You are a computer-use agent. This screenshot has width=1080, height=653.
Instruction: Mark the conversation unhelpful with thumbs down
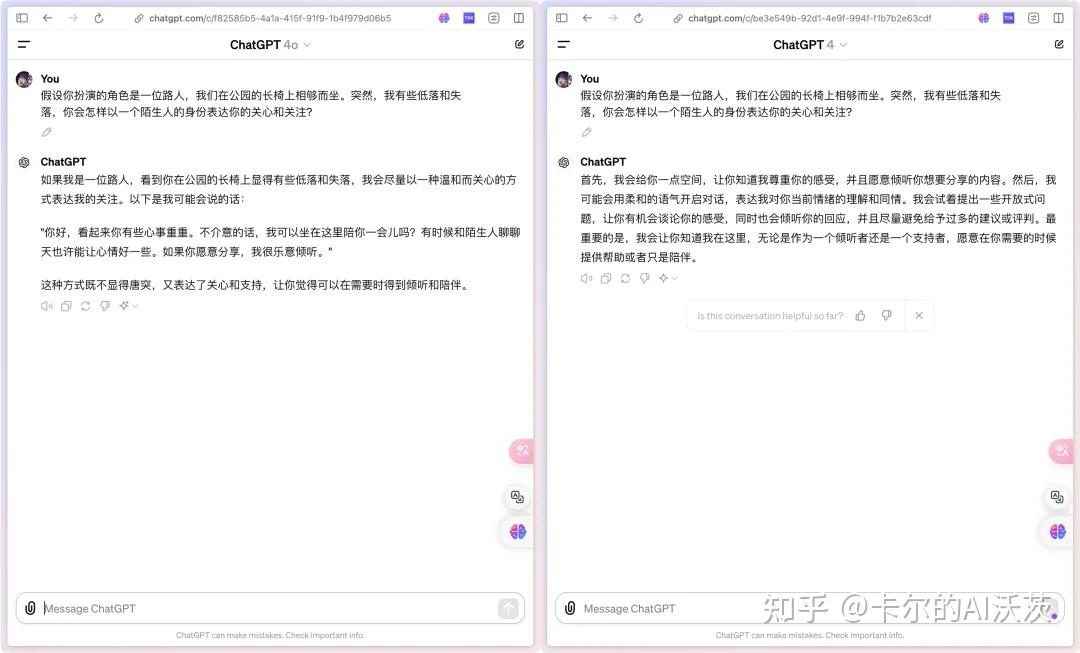[x=887, y=314]
